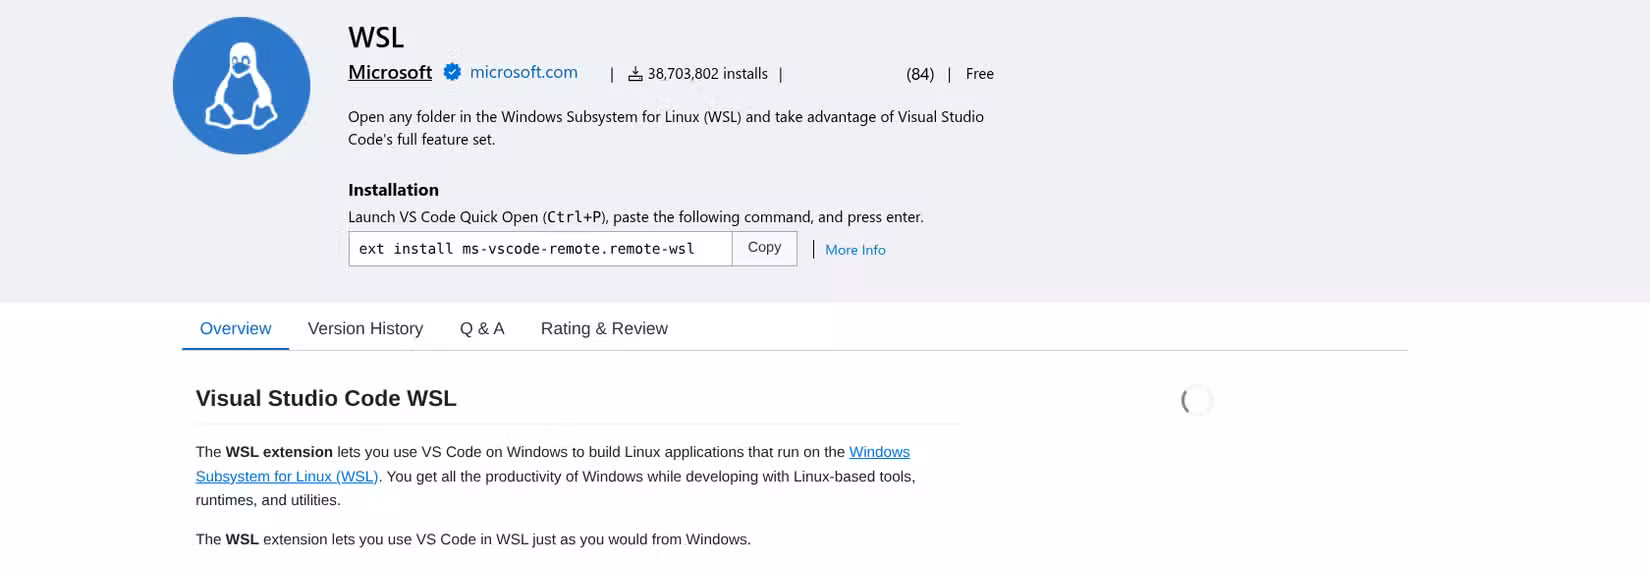Copy the install command
Image resolution: width=1650 pixels, height=578 pixels.
pyautogui.click(x=764, y=248)
